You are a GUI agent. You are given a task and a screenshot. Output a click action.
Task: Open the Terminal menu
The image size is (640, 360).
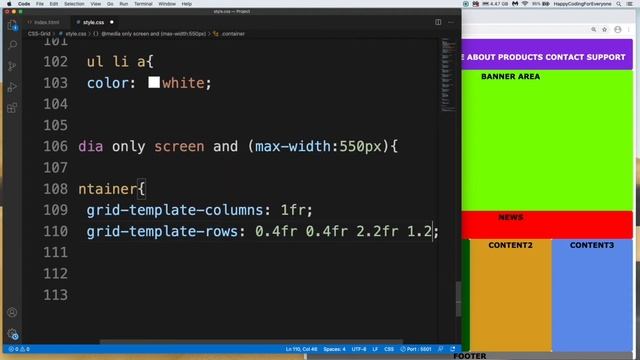coord(143,4)
